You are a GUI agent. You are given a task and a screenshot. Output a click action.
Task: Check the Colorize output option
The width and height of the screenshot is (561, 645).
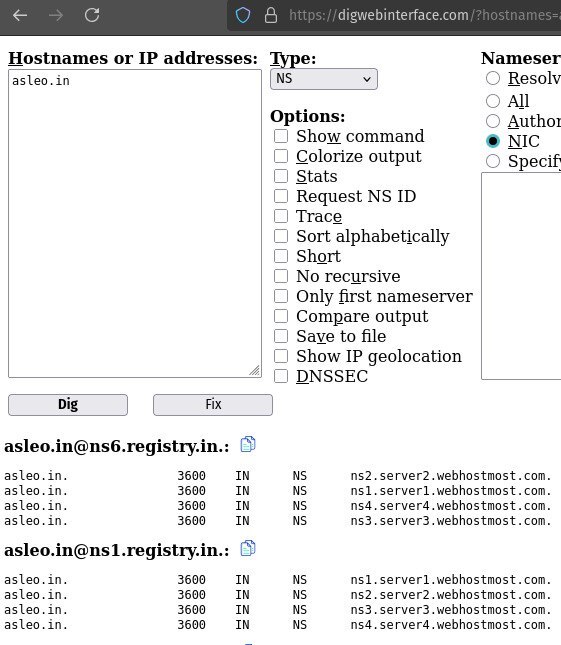click(281, 156)
